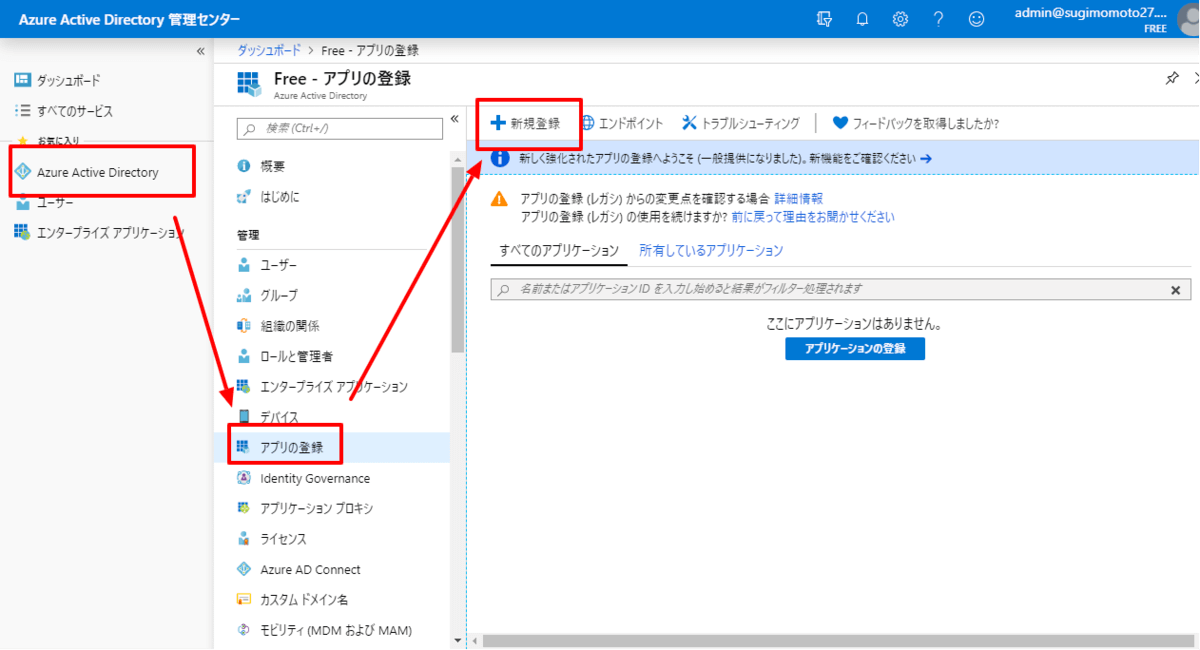Open グループ in the blade menu
This screenshot has width=1200, height=650.
click(278, 295)
